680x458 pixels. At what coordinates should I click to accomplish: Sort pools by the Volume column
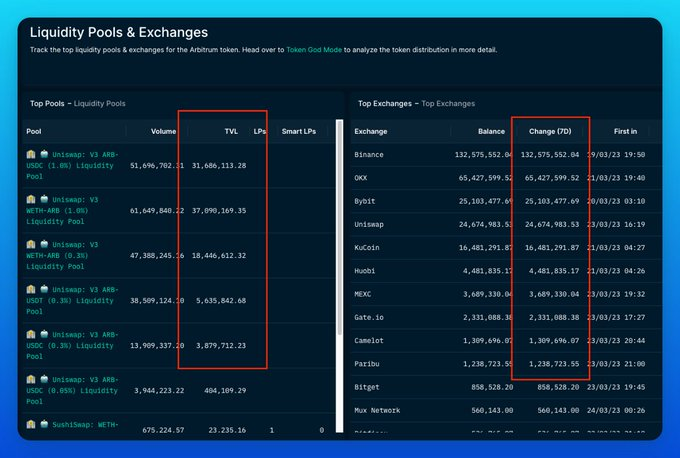[163, 131]
